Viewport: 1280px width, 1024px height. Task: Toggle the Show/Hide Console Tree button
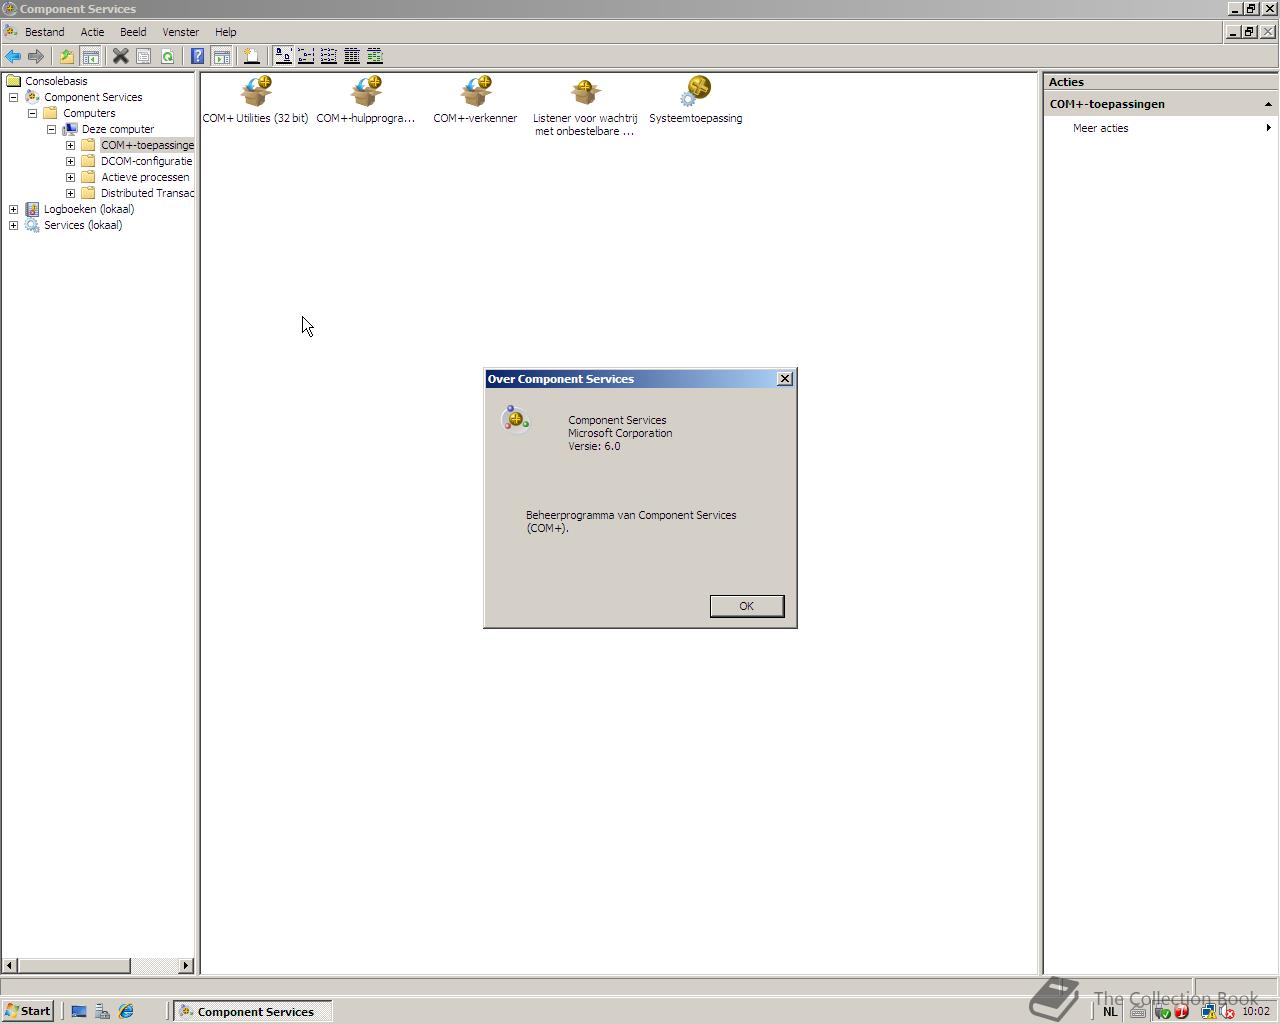pos(90,56)
